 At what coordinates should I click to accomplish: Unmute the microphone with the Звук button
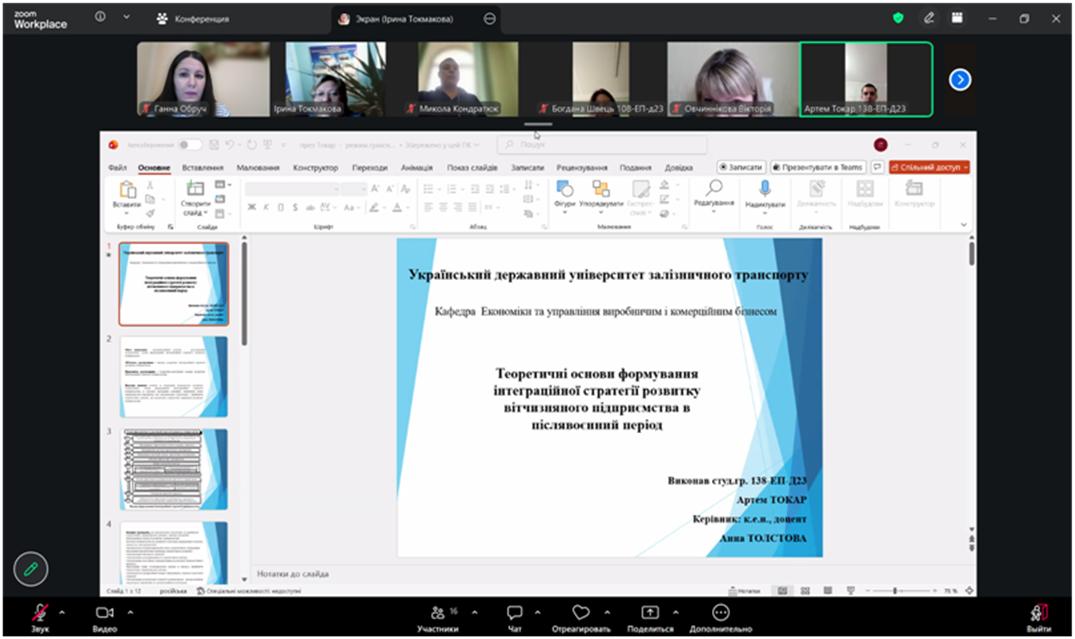(40, 612)
